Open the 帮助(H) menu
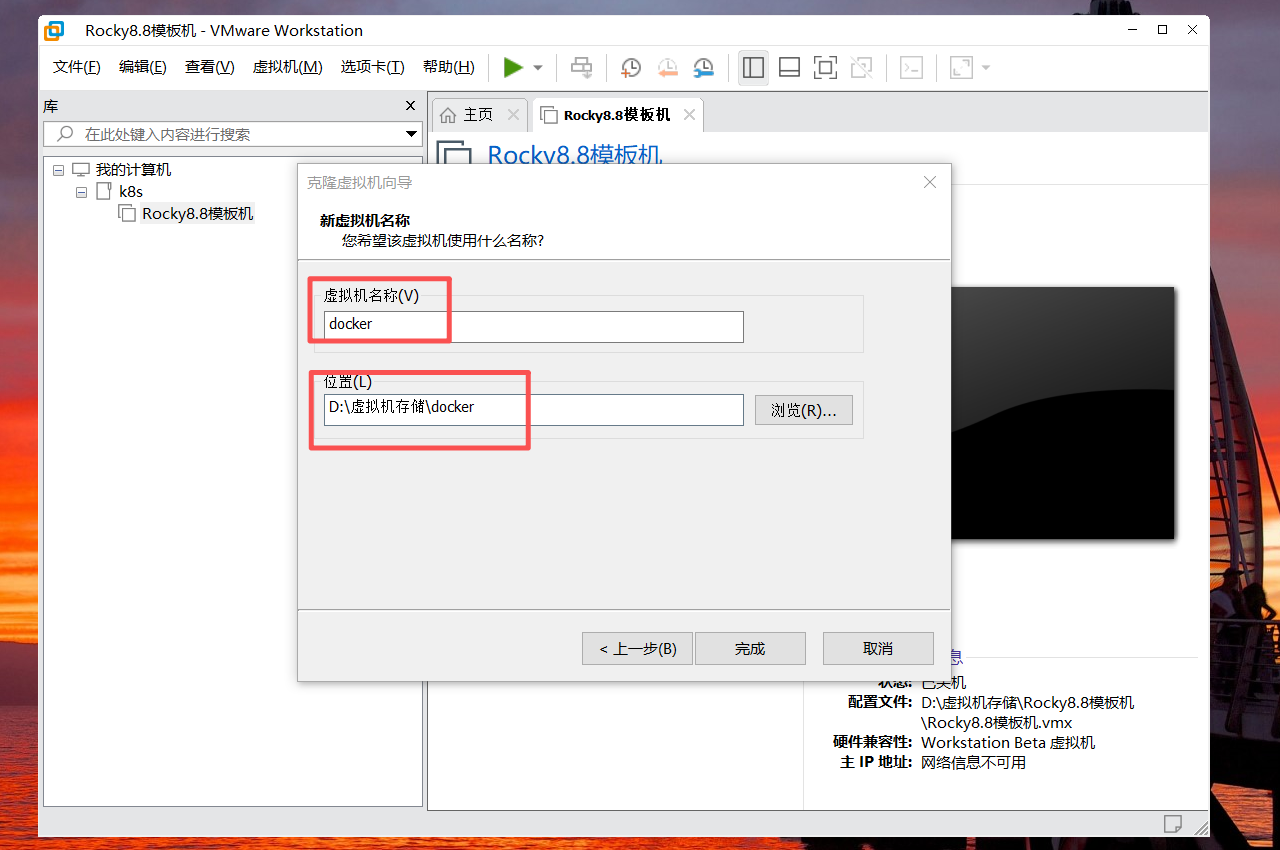1280x850 pixels. pos(449,67)
